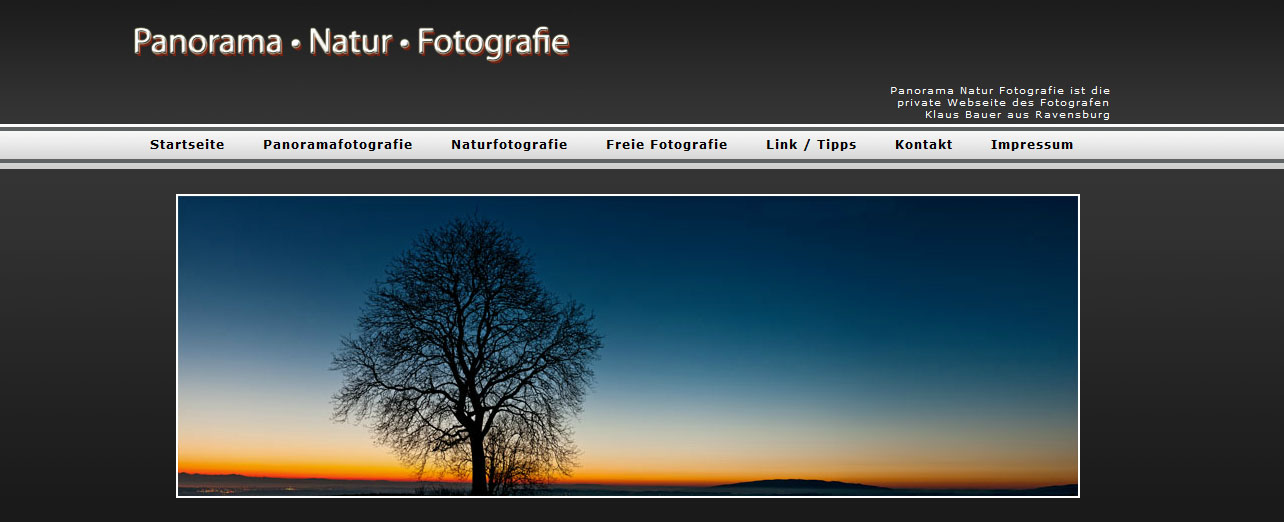Click the word Panorama in the site logo

coord(207,42)
